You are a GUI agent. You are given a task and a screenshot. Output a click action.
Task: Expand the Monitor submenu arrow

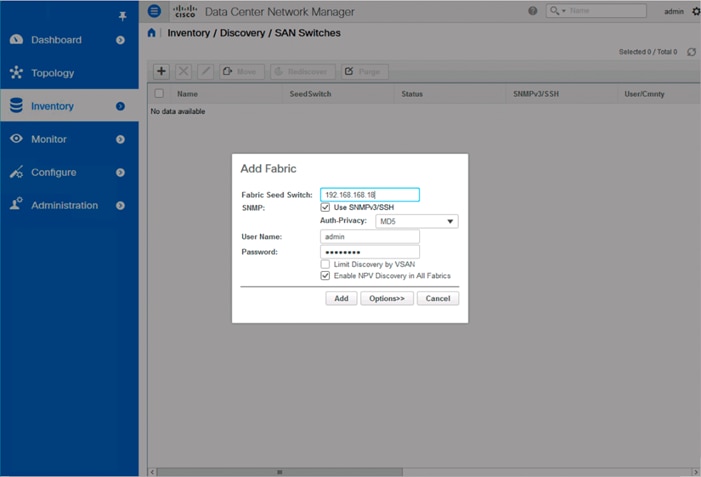(x=120, y=139)
